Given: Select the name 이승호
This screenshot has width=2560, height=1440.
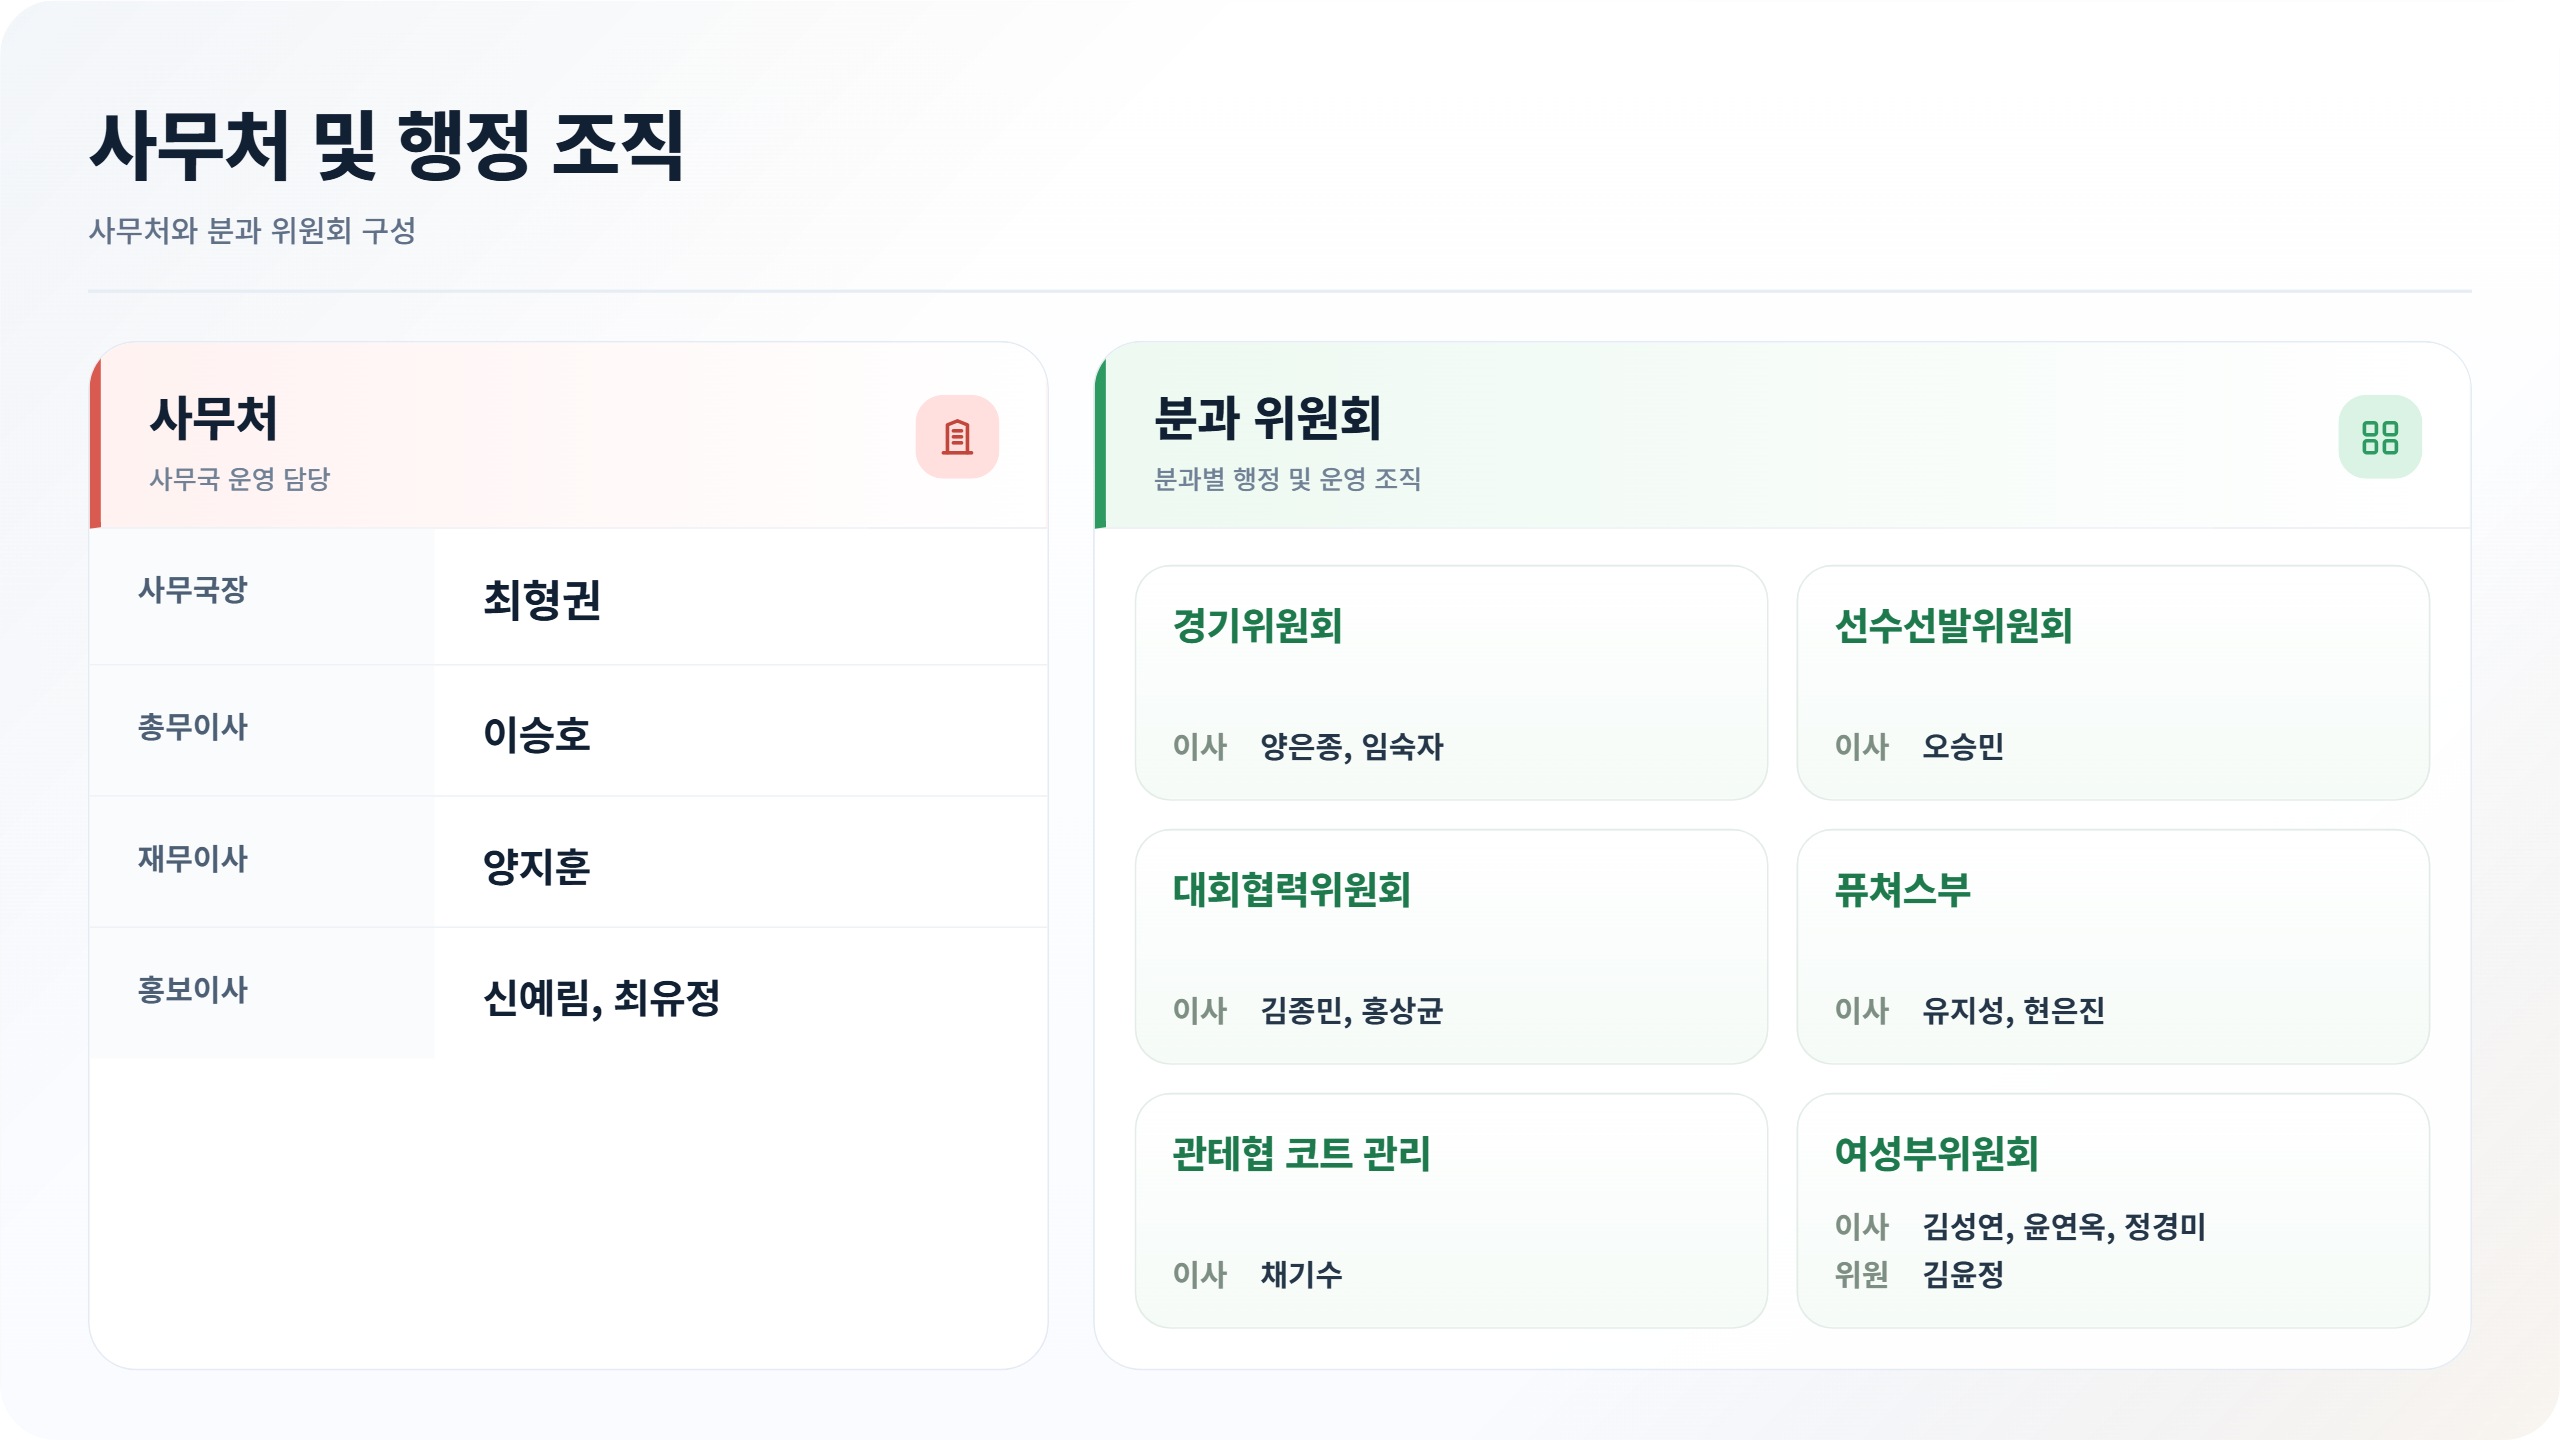Looking at the screenshot, I should [x=537, y=735].
